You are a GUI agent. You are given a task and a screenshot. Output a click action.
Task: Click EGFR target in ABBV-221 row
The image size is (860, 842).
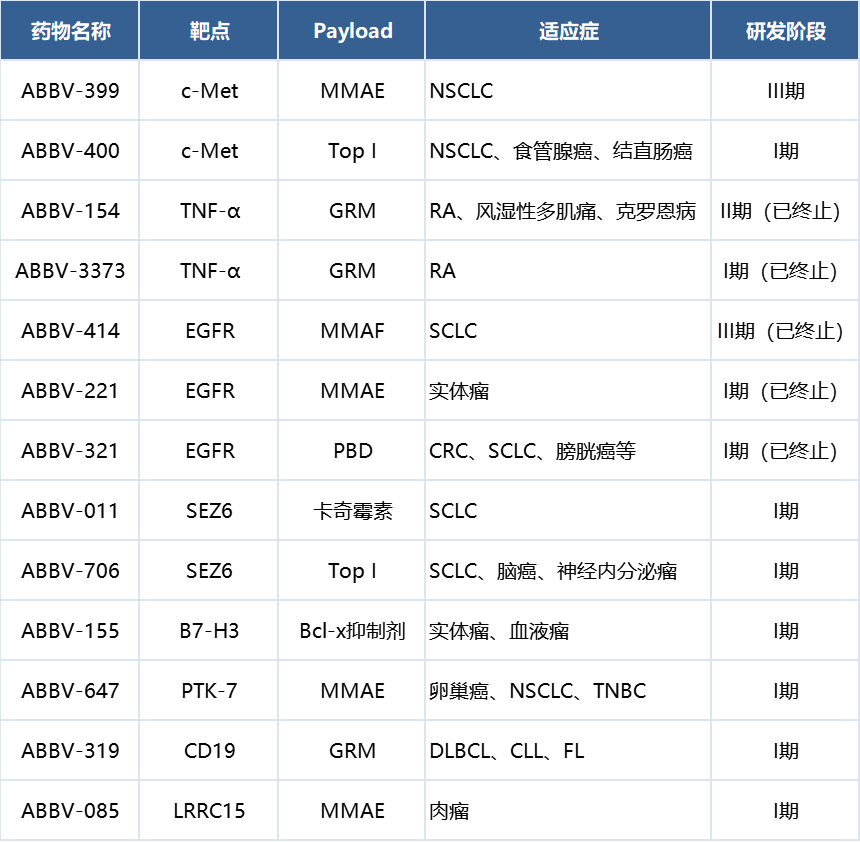pos(210,391)
